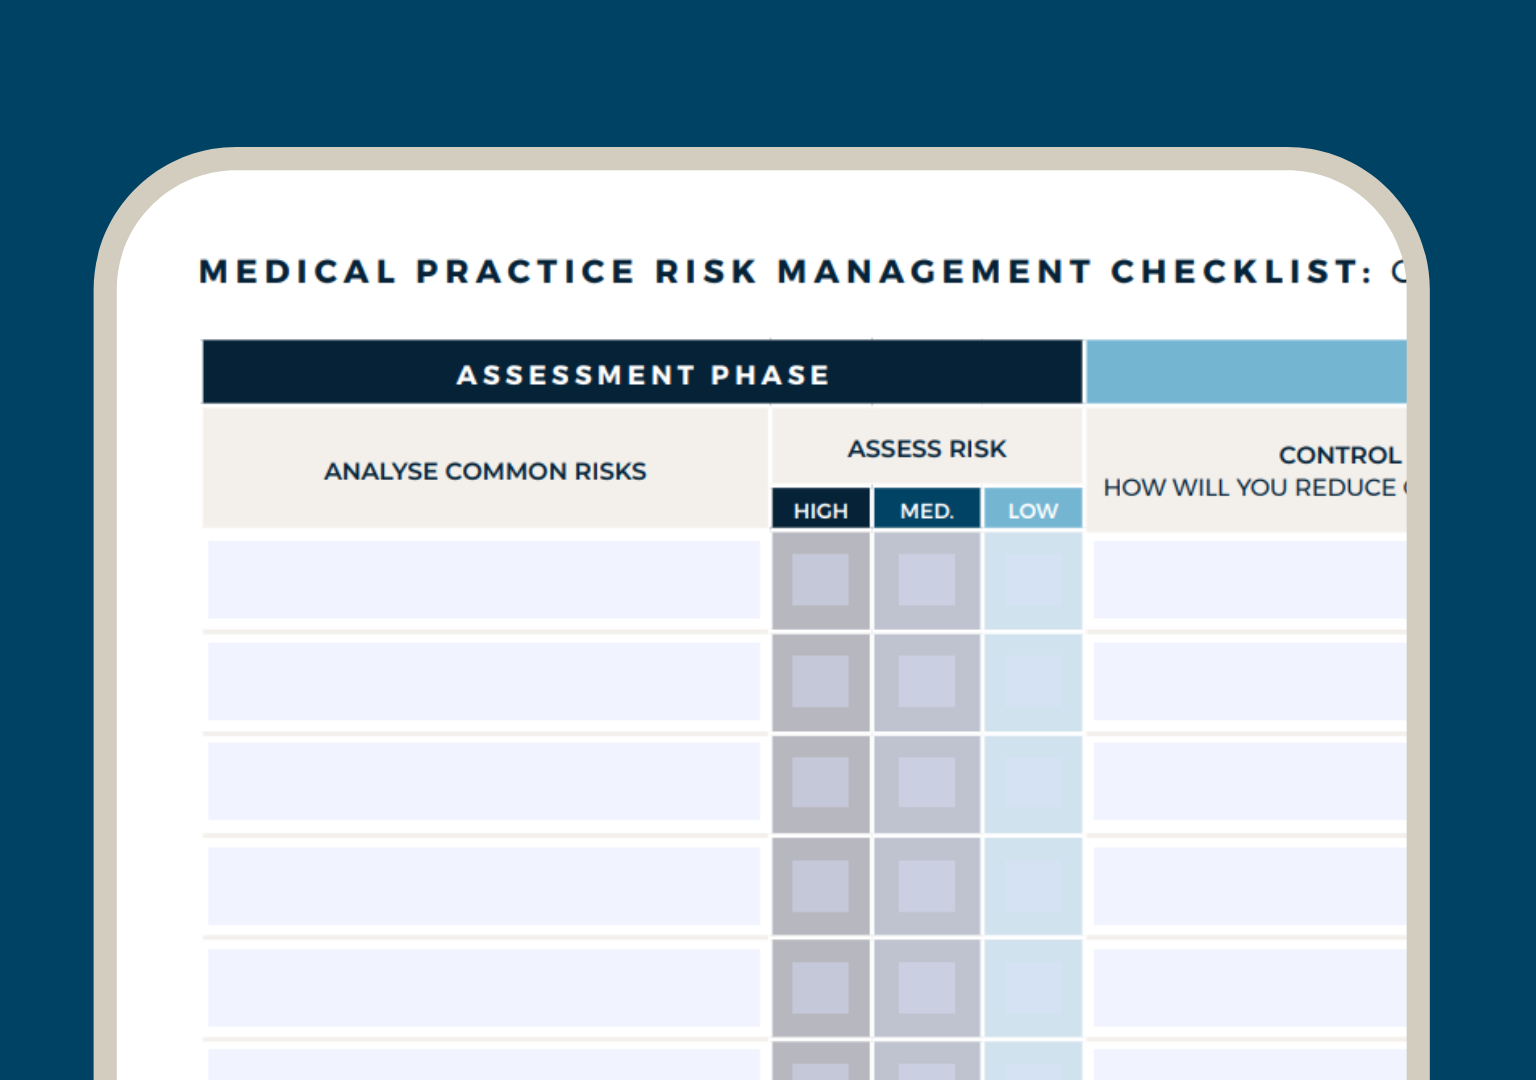Select the HIGH checkbox in fifth row
This screenshot has height=1080, width=1536.
(x=820, y=988)
